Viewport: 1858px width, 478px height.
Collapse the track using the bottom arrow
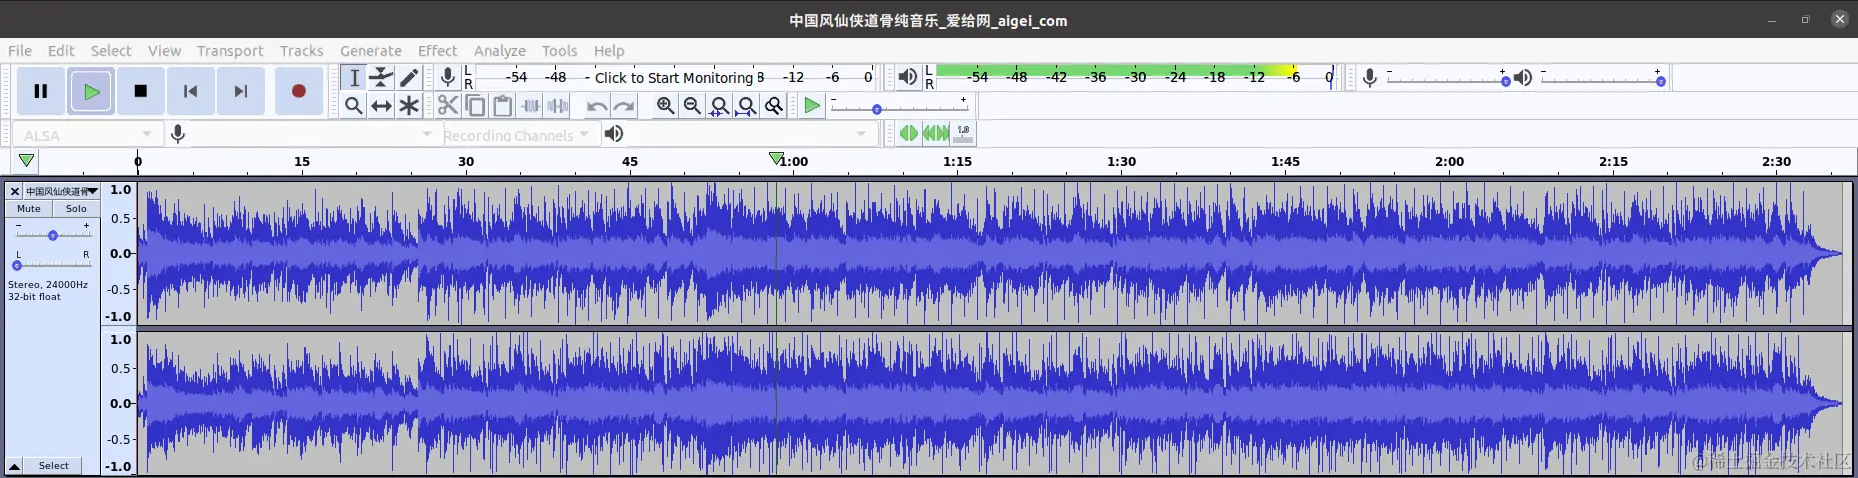(15, 466)
